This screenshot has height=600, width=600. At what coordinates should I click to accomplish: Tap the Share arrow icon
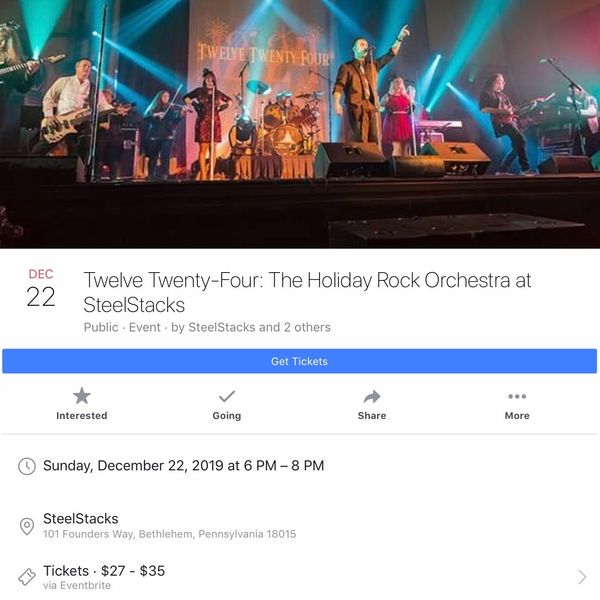(372, 397)
